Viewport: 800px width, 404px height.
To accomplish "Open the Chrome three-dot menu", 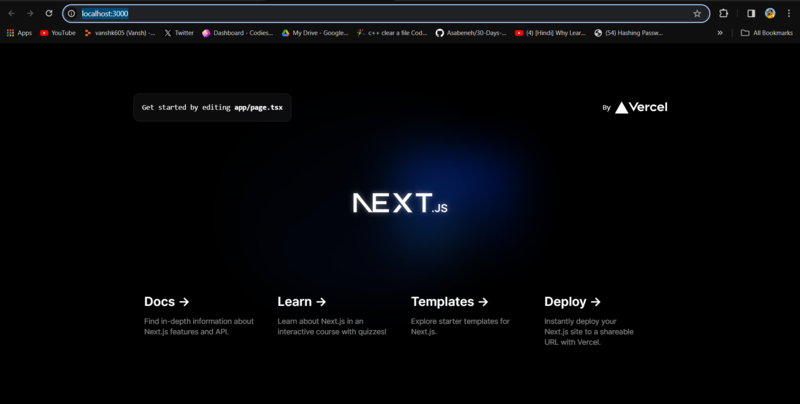I will 789,14.
